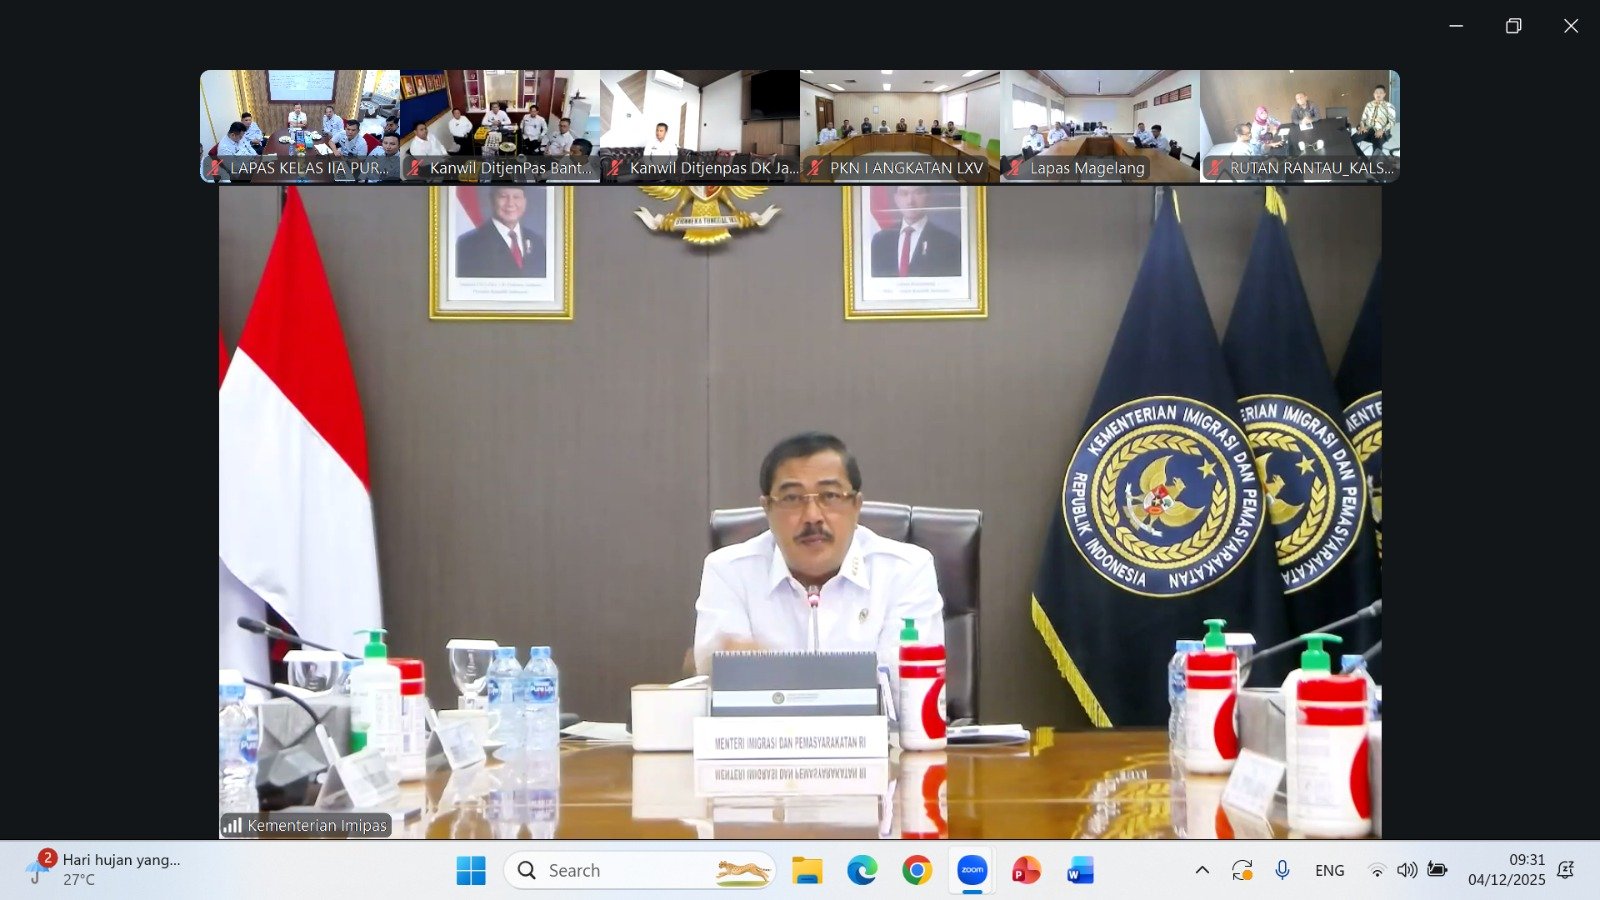This screenshot has width=1600, height=900.
Task: Open the notification bell in the taskbar
Action: click(1566, 870)
